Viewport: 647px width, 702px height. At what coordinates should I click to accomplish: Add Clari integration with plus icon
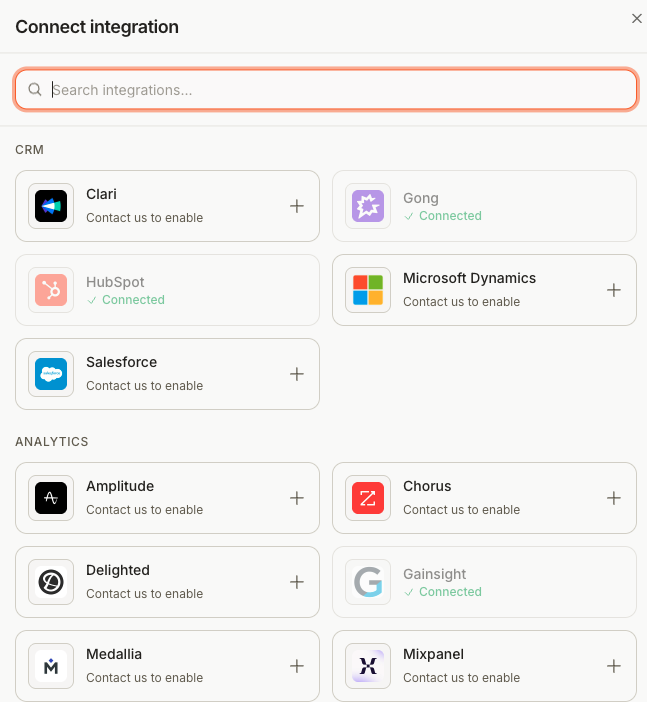tap(297, 206)
